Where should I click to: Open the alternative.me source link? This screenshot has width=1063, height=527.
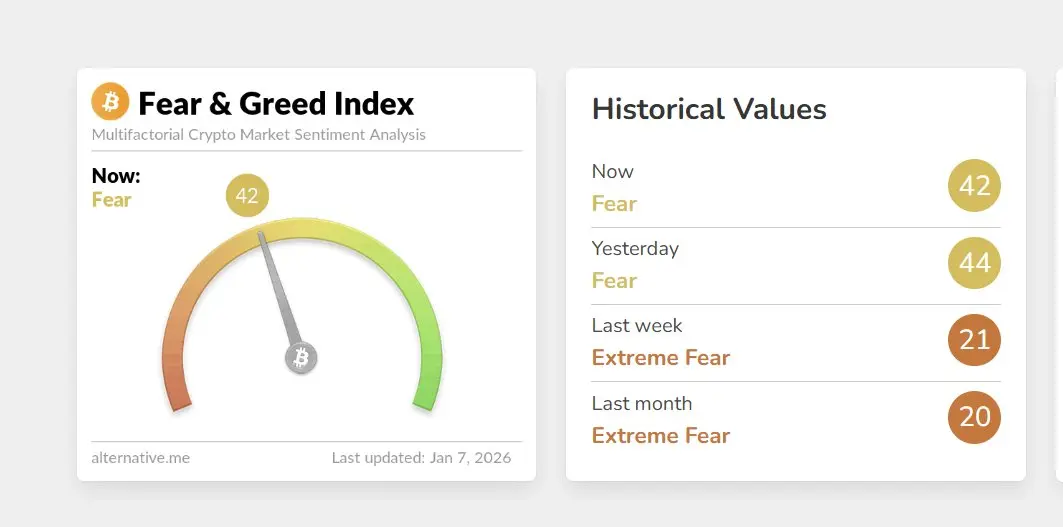point(140,458)
